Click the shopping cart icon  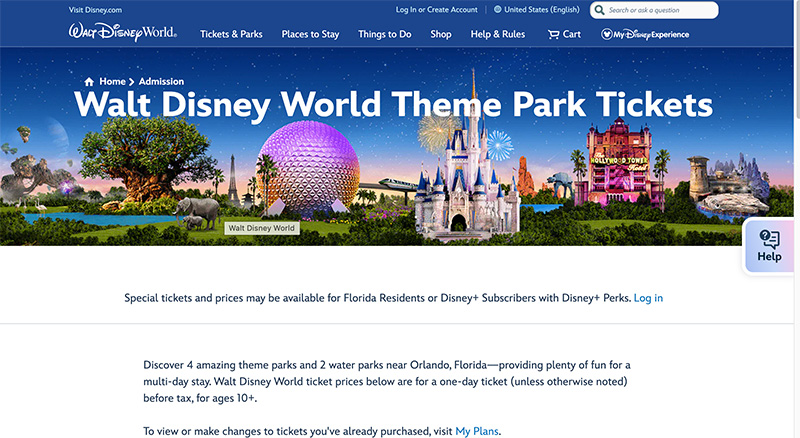(x=554, y=34)
